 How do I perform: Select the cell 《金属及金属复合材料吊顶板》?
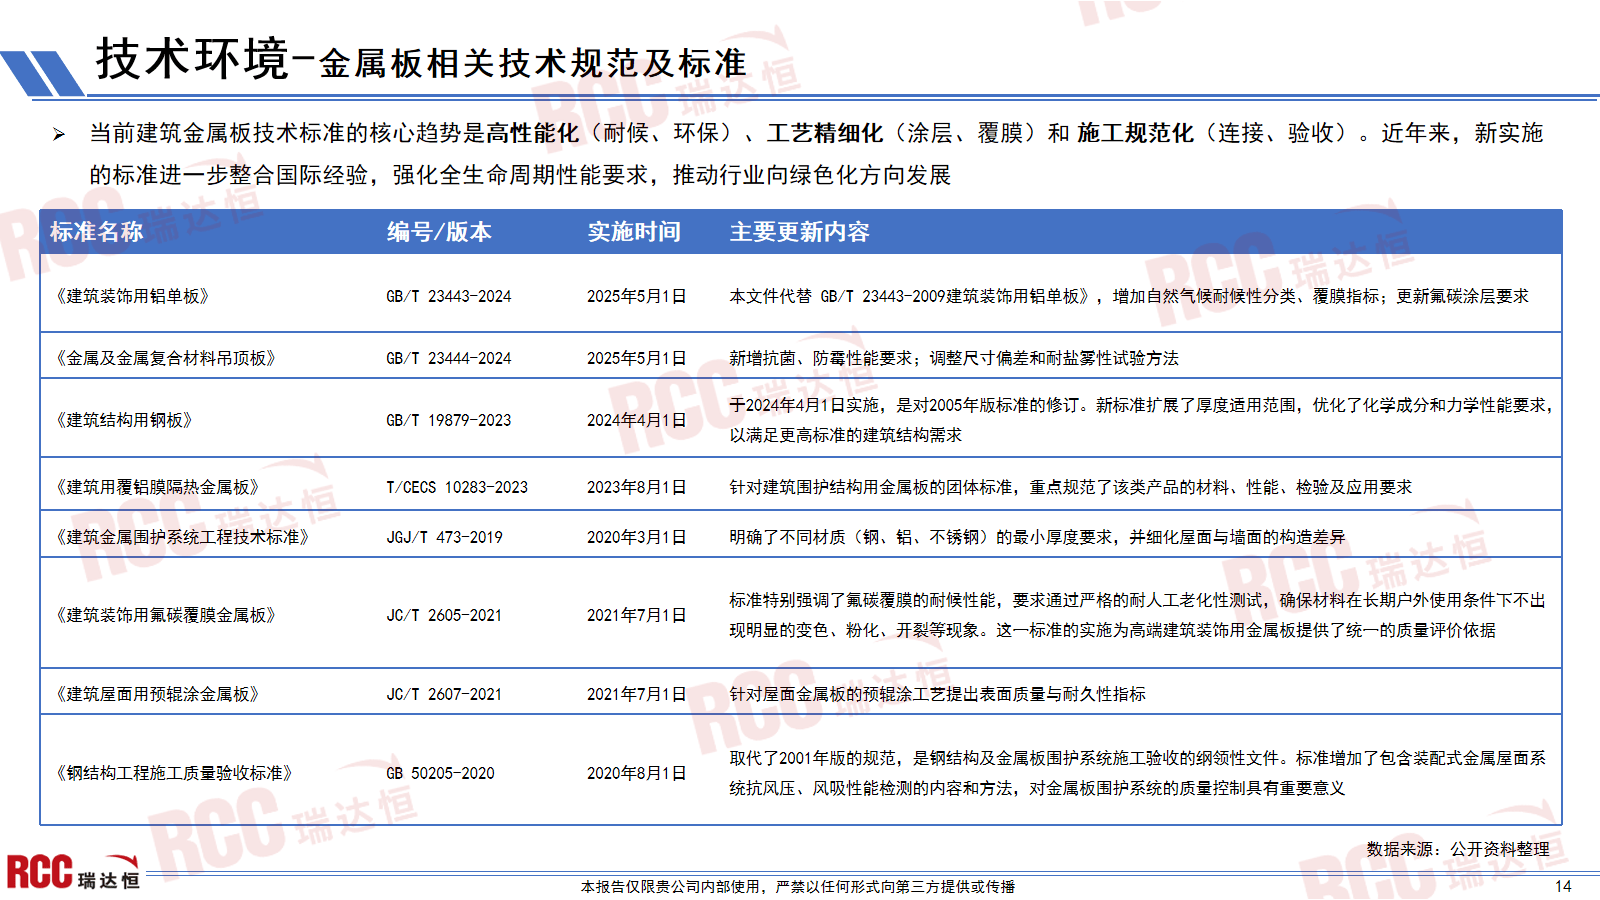[x=165, y=358]
